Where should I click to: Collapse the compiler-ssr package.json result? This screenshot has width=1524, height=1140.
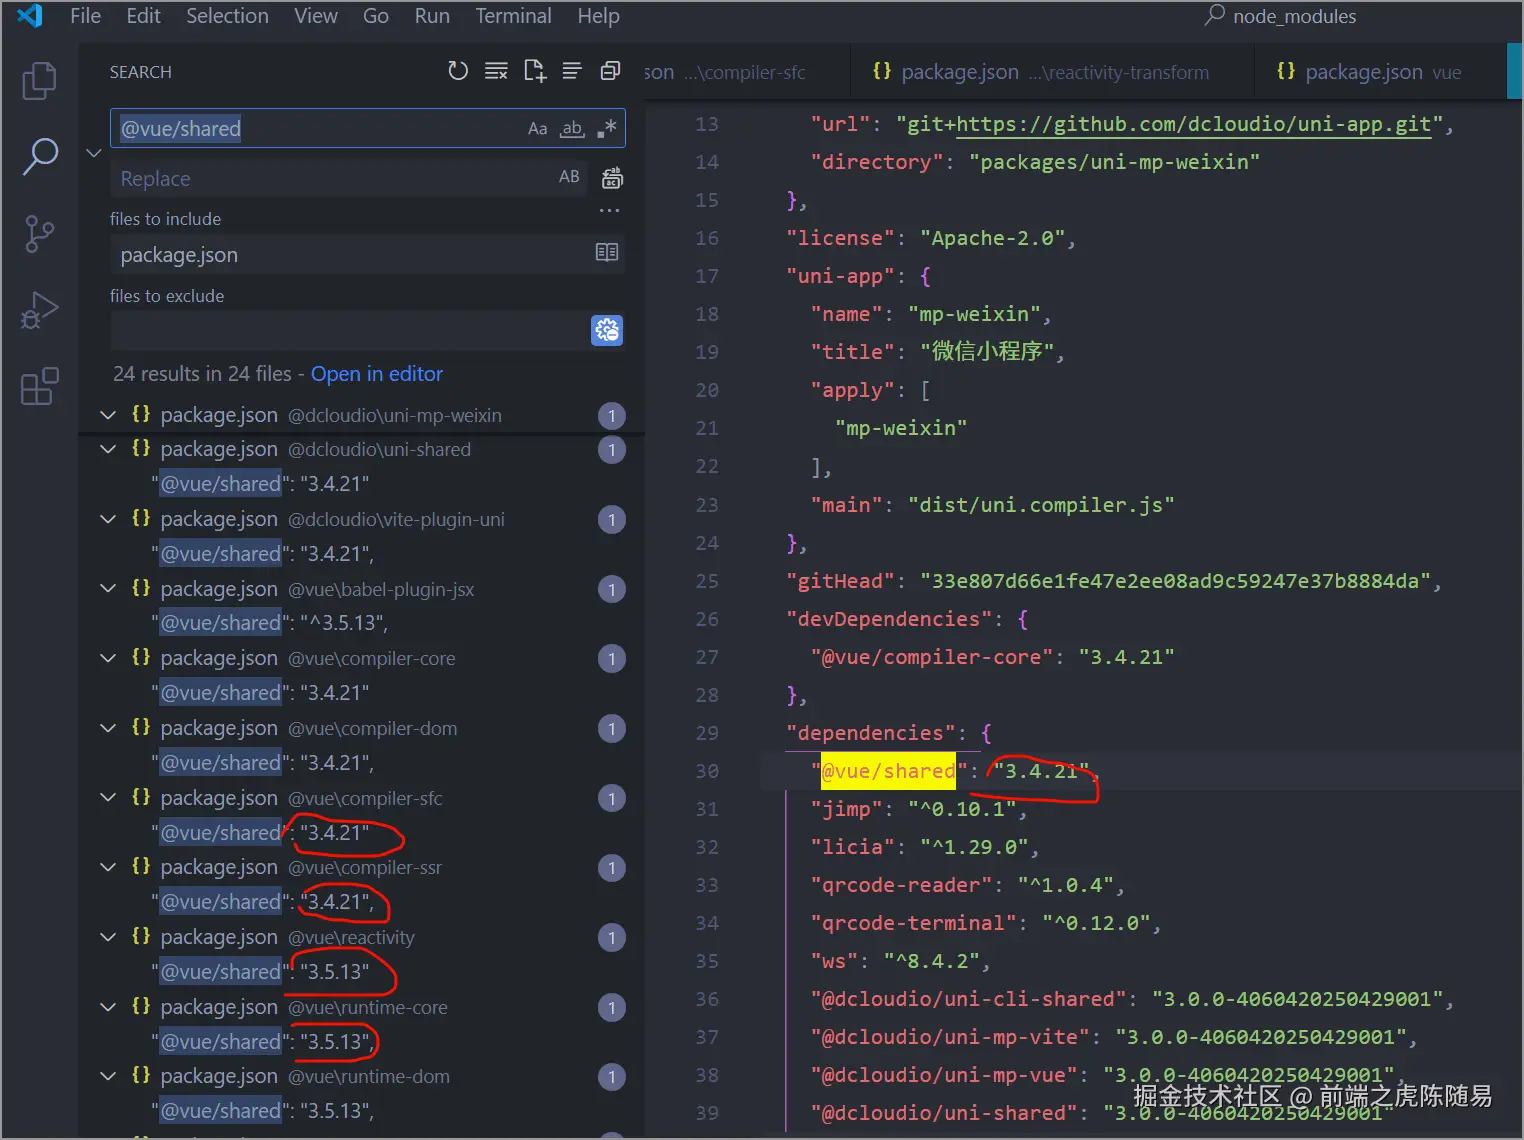(x=108, y=867)
